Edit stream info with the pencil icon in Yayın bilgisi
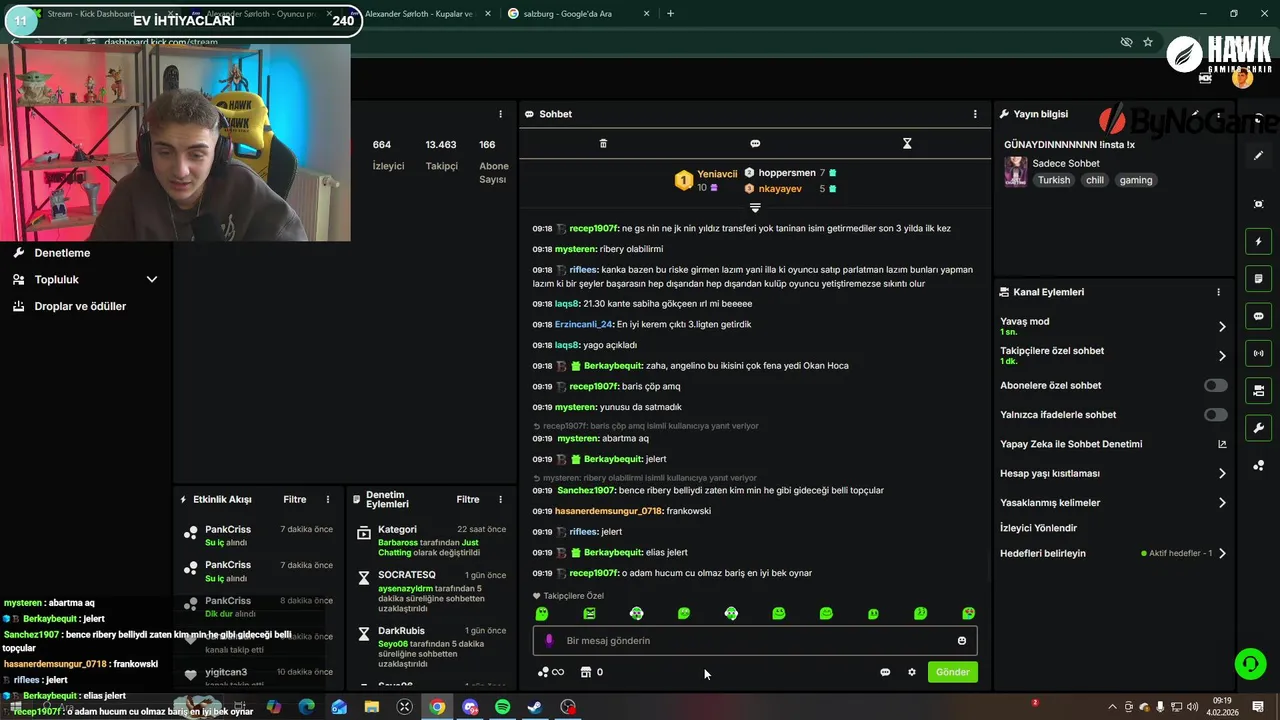Image resolution: width=1280 pixels, height=720 pixels. [1195, 114]
